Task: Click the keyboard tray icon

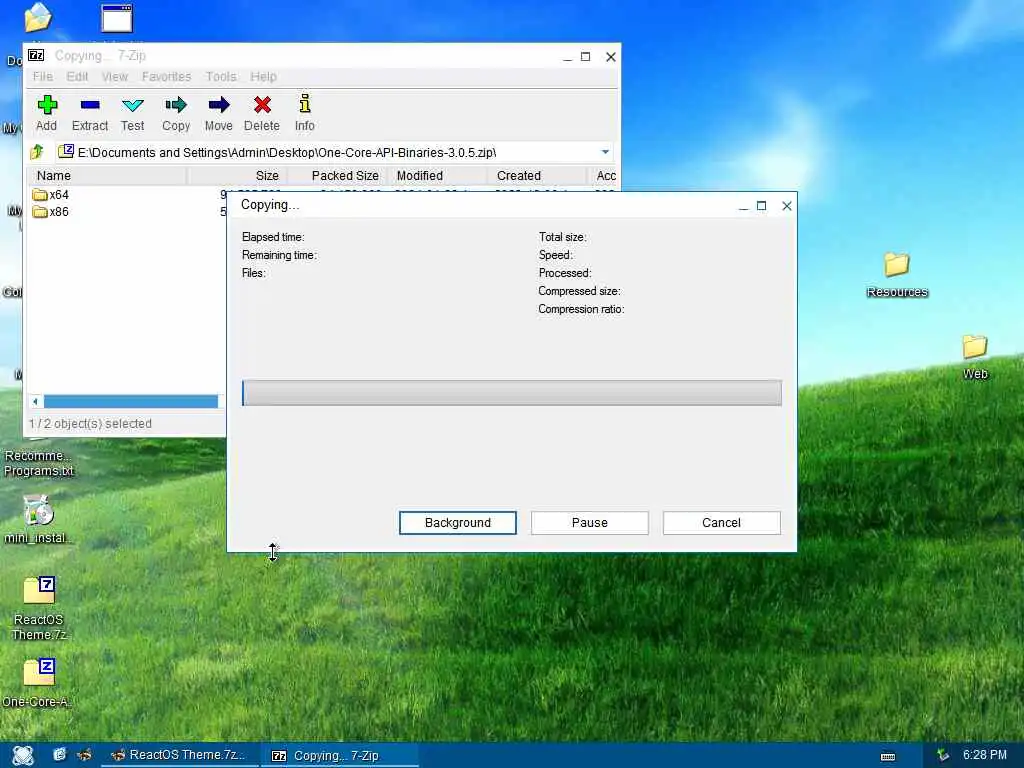Action: click(x=888, y=756)
